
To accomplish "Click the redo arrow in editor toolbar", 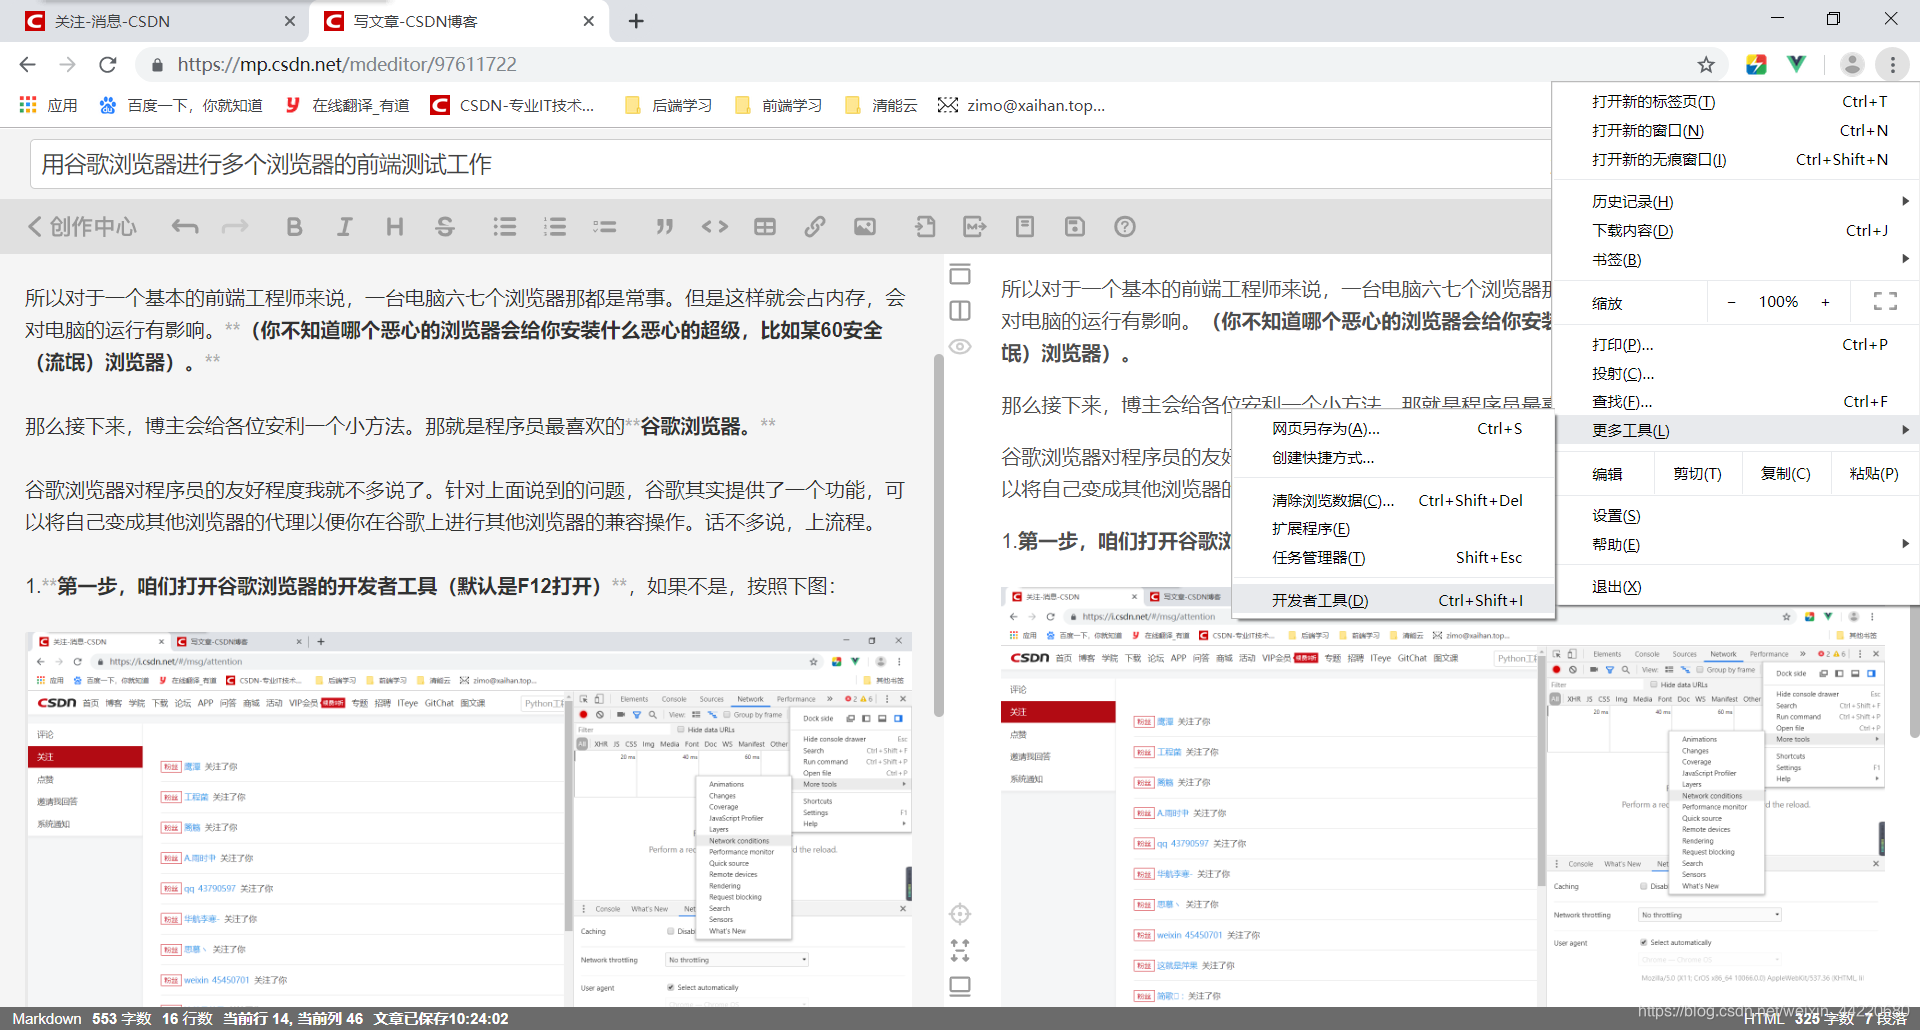I will (x=235, y=227).
